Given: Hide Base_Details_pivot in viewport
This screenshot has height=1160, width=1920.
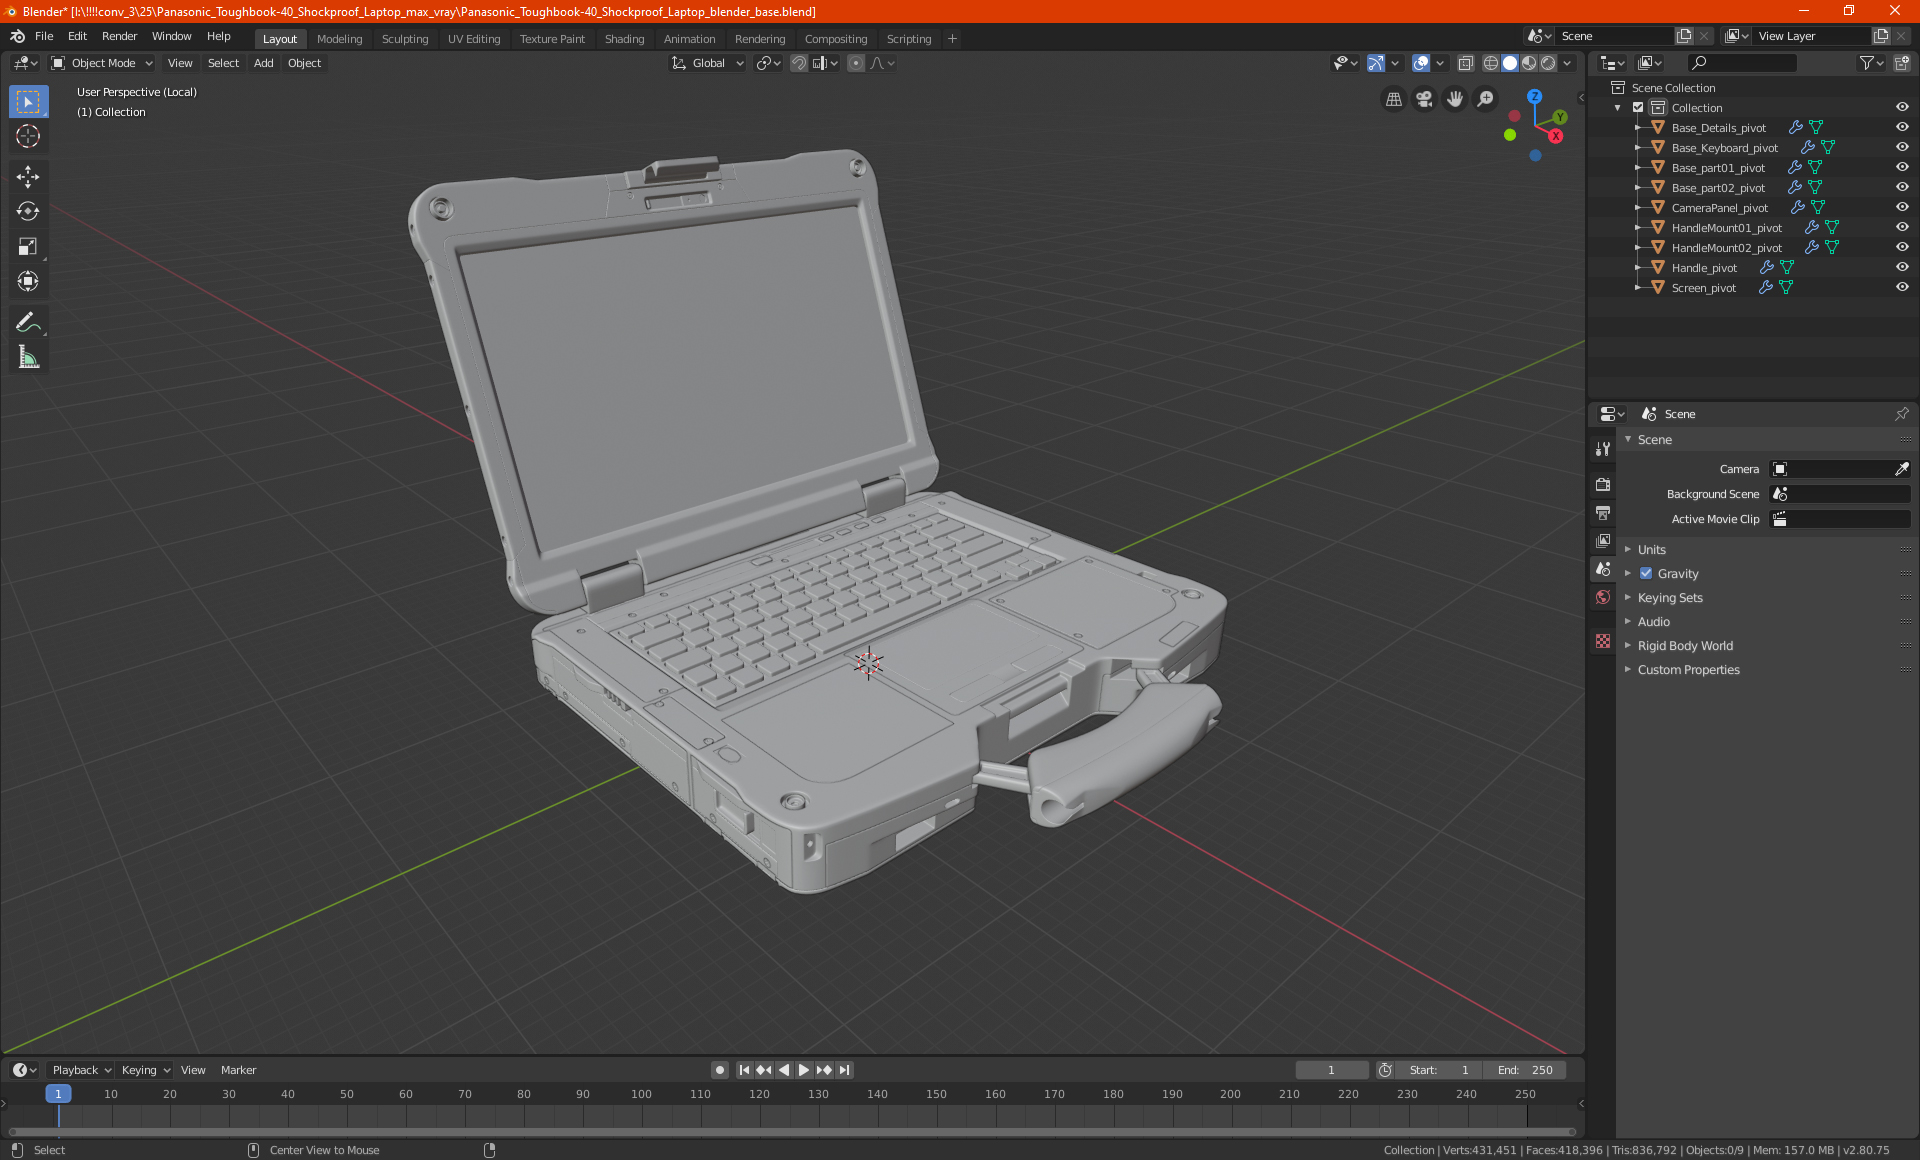Looking at the screenshot, I should (1902, 127).
